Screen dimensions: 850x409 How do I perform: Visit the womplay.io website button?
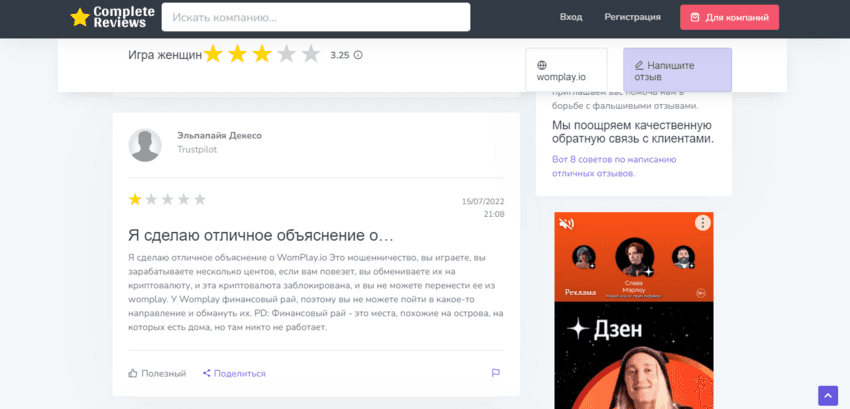point(566,70)
